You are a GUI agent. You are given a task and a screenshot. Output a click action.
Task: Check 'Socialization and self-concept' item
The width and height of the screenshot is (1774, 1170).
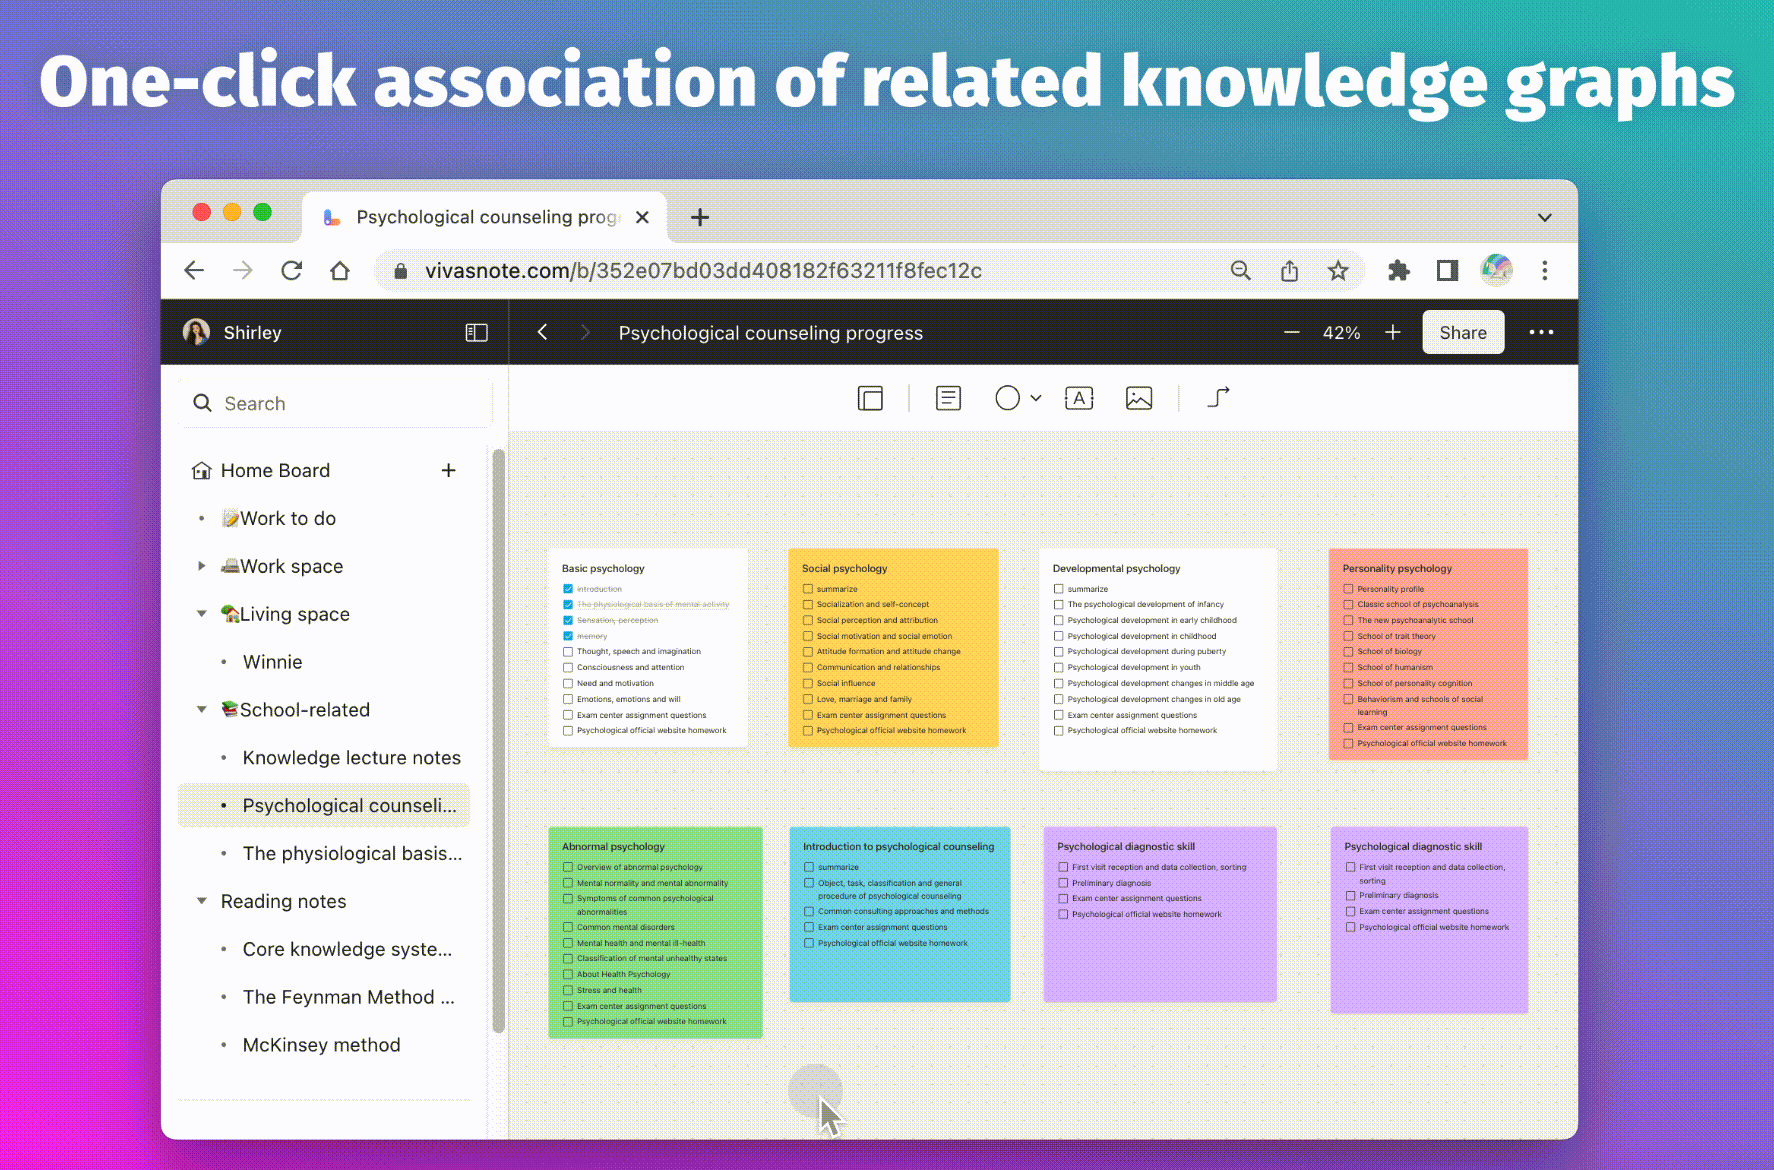point(808,604)
